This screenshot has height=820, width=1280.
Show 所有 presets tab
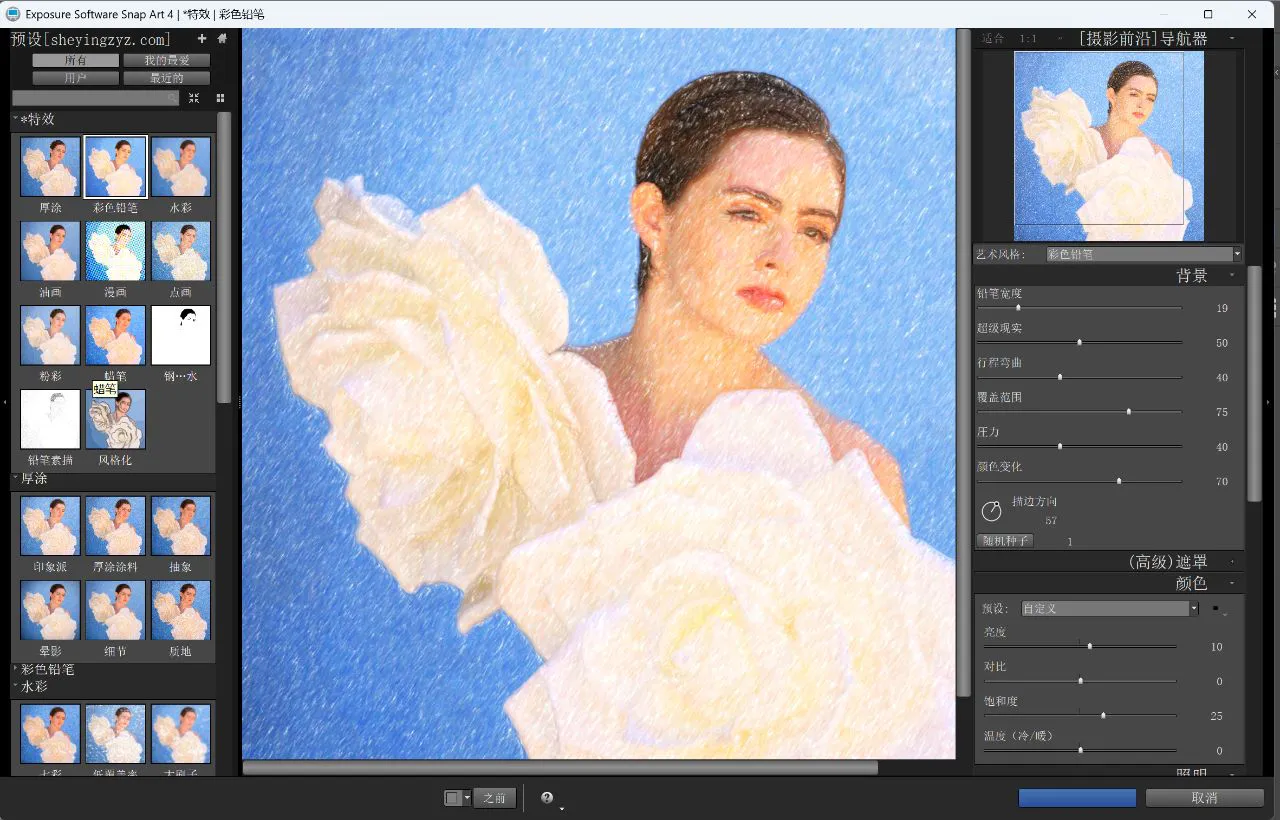tap(76, 61)
